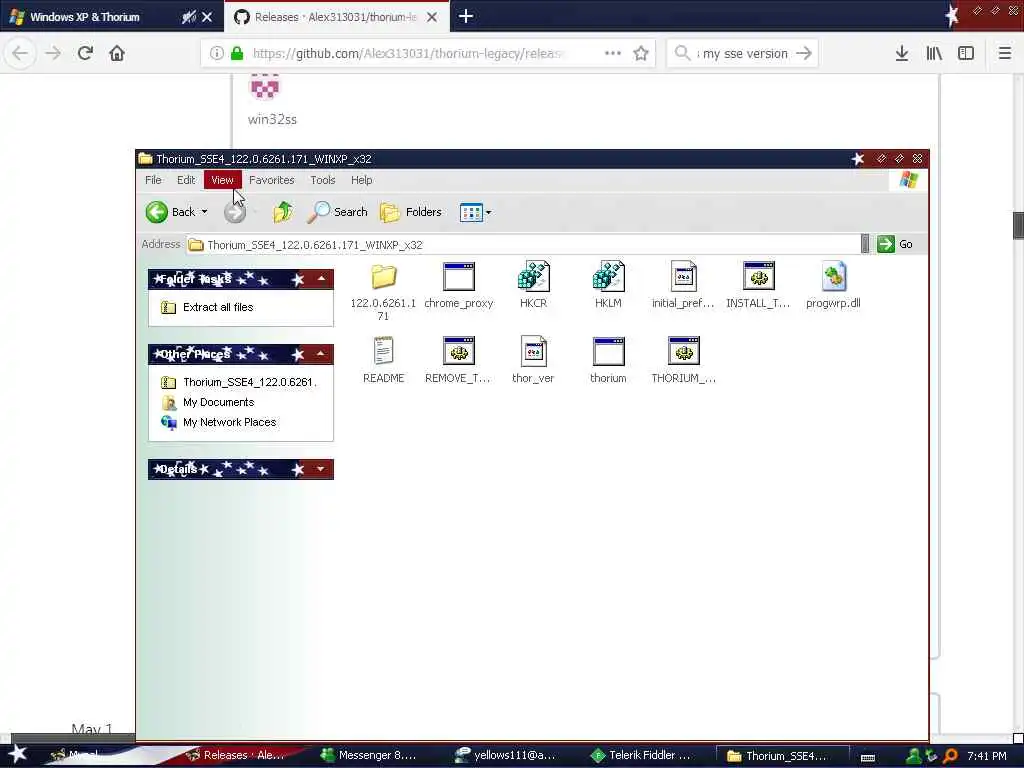
Task: Toggle the browser sidebar icon
Action: tap(966, 54)
